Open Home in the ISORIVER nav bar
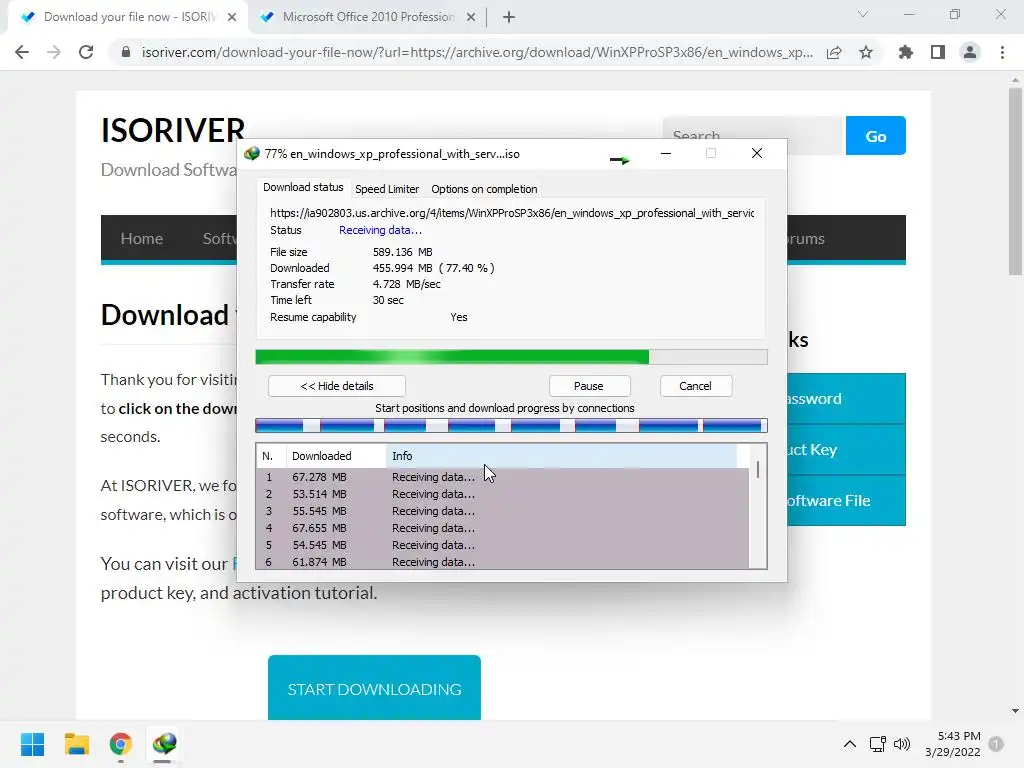Screen dimensions: 1024x768 point(142,238)
